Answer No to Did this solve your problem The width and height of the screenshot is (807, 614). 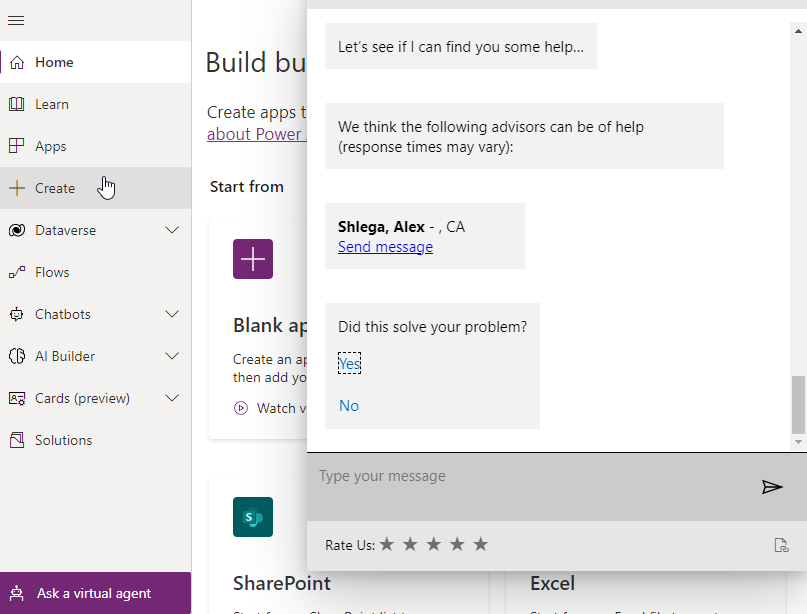[349, 406]
